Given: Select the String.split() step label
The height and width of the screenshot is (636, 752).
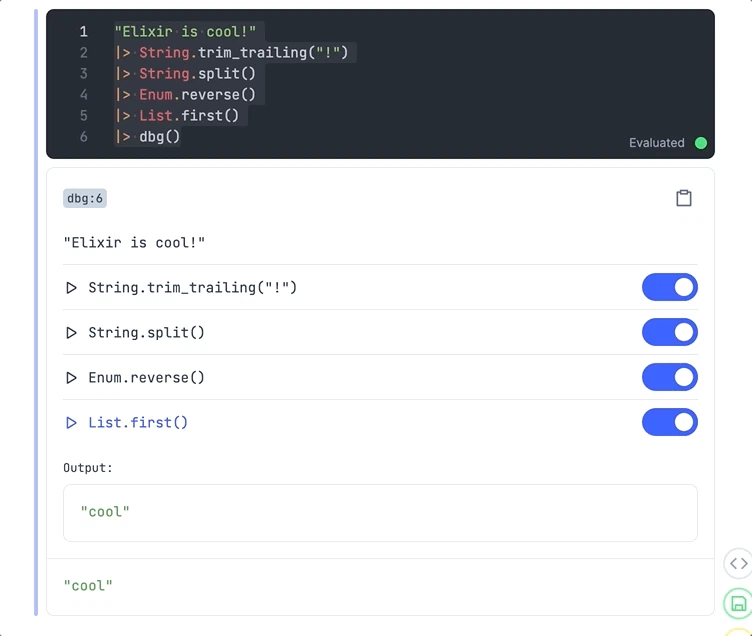Looking at the screenshot, I should coord(146,333).
